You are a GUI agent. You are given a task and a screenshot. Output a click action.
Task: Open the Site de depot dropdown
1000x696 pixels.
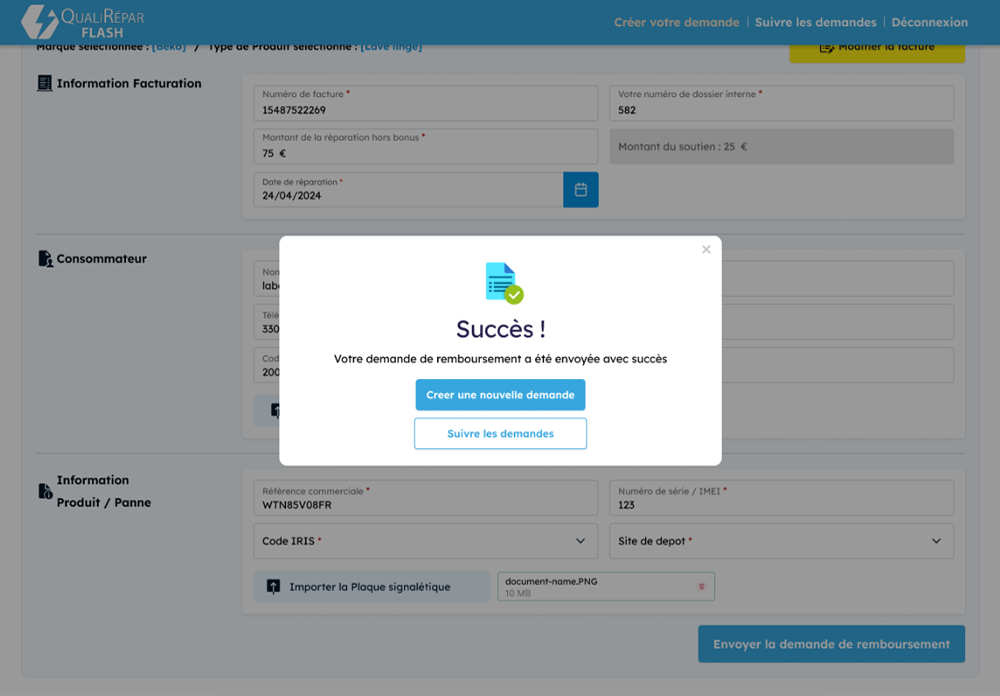[x=781, y=541]
